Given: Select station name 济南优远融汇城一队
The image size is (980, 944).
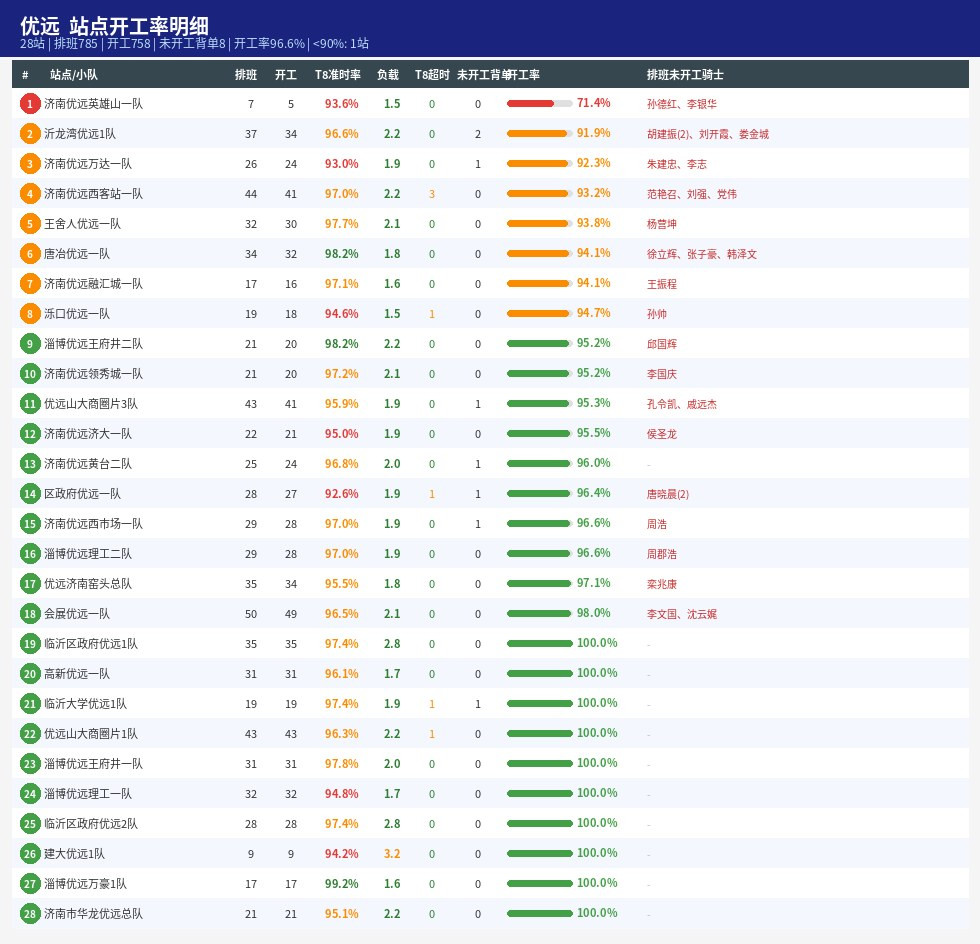Looking at the screenshot, I should (93, 284).
